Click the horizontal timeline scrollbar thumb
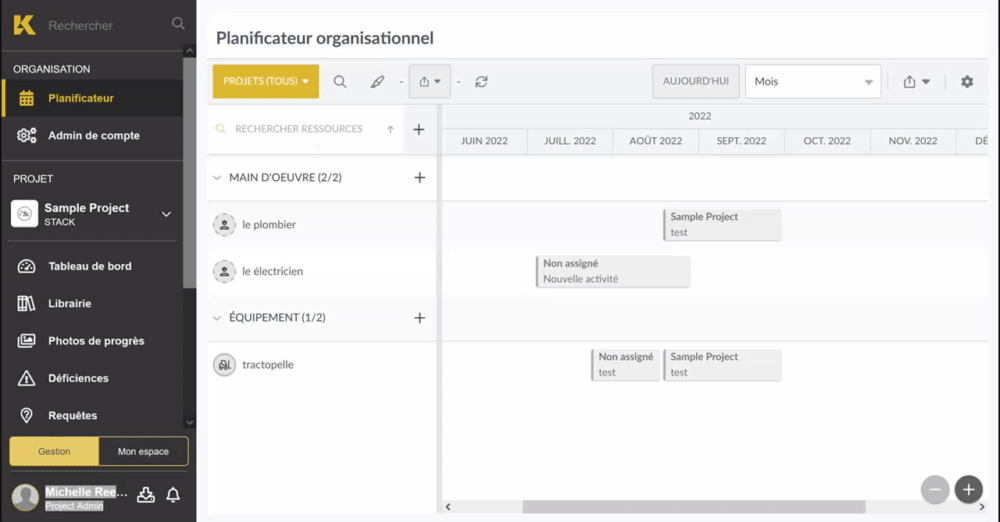Image resolution: width=1000 pixels, height=522 pixels. coord(694,507)
